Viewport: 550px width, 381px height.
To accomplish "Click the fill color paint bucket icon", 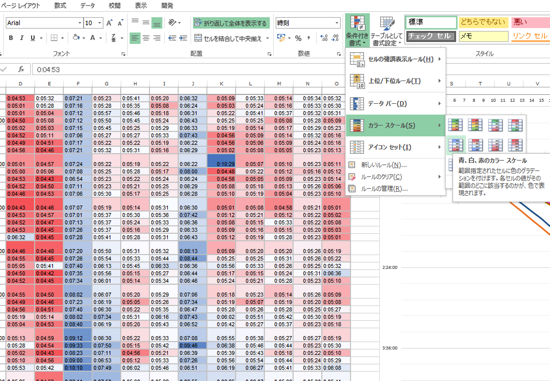I will pyautogui.click(x=76, y=38).
